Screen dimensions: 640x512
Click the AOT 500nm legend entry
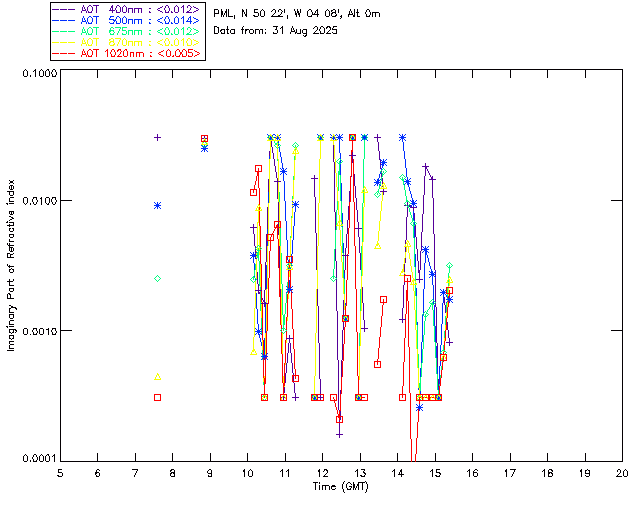coord(126,20)
